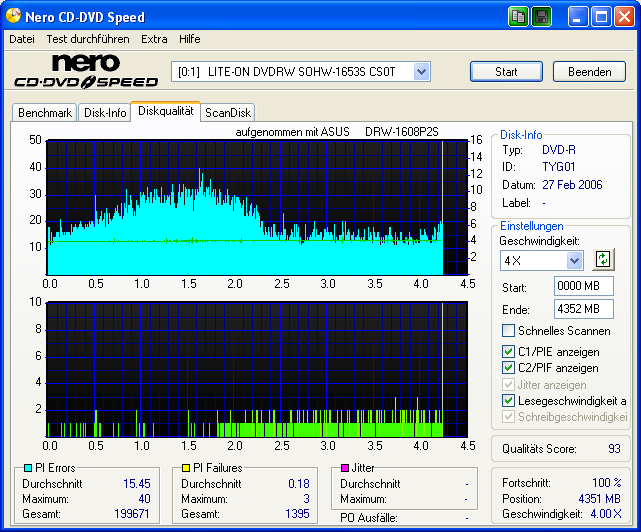Viewport: 641px width, 532px height.
Task: Select the Diskqualität tab
Action: coord(166,111)
